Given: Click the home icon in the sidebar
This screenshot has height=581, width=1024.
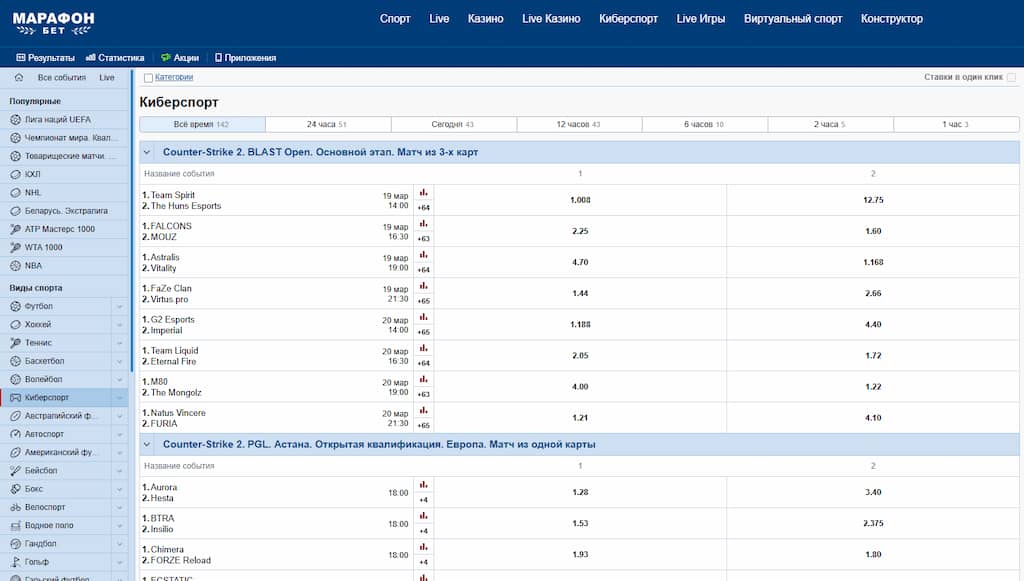Looking at the screenshot, I should pos(19,77).
